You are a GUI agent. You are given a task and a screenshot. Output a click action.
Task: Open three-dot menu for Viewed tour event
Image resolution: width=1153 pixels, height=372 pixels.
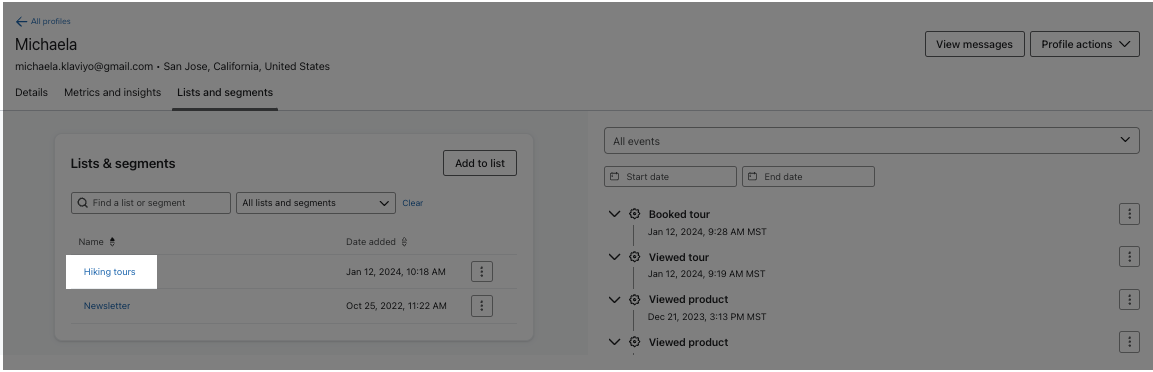1129,257
